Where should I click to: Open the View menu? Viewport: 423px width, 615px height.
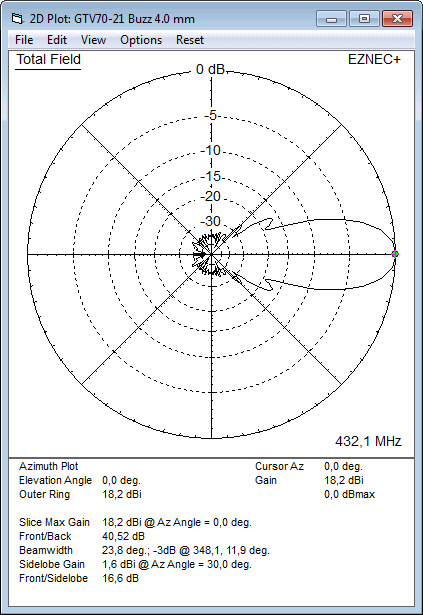(x=93, y=40)
